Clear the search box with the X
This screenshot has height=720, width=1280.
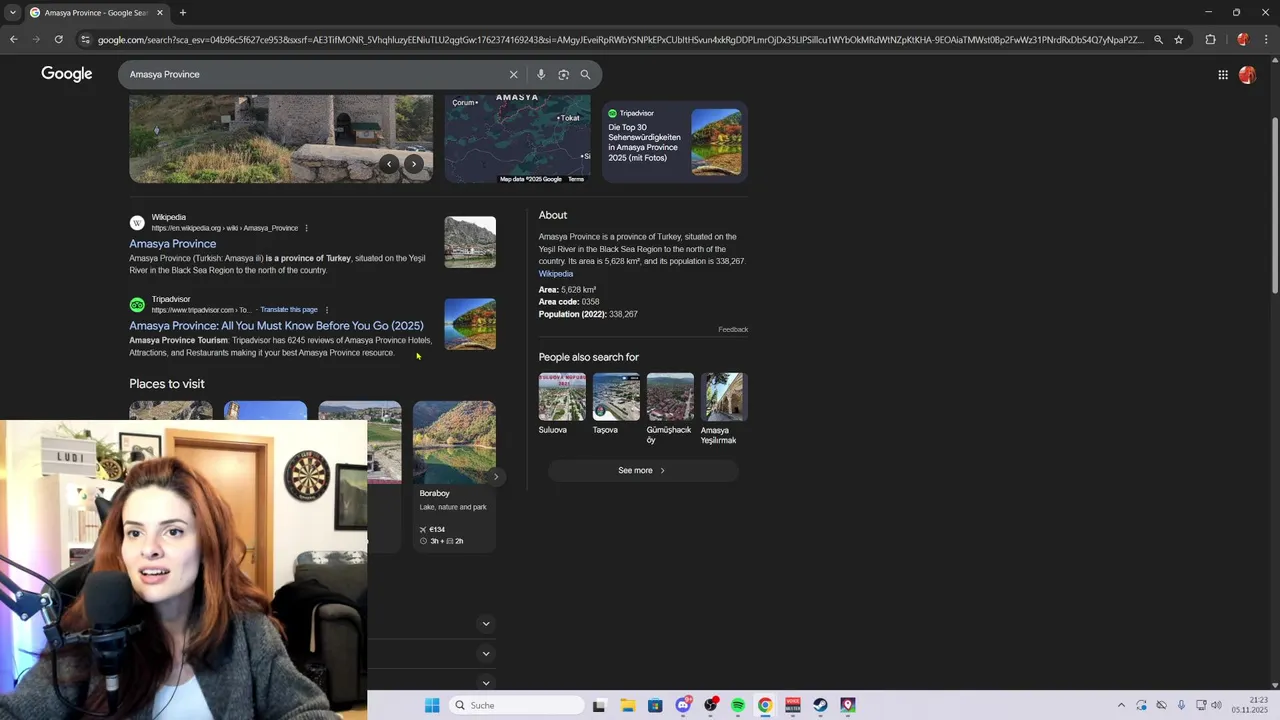pyautogui.click(x=514, y=74)
